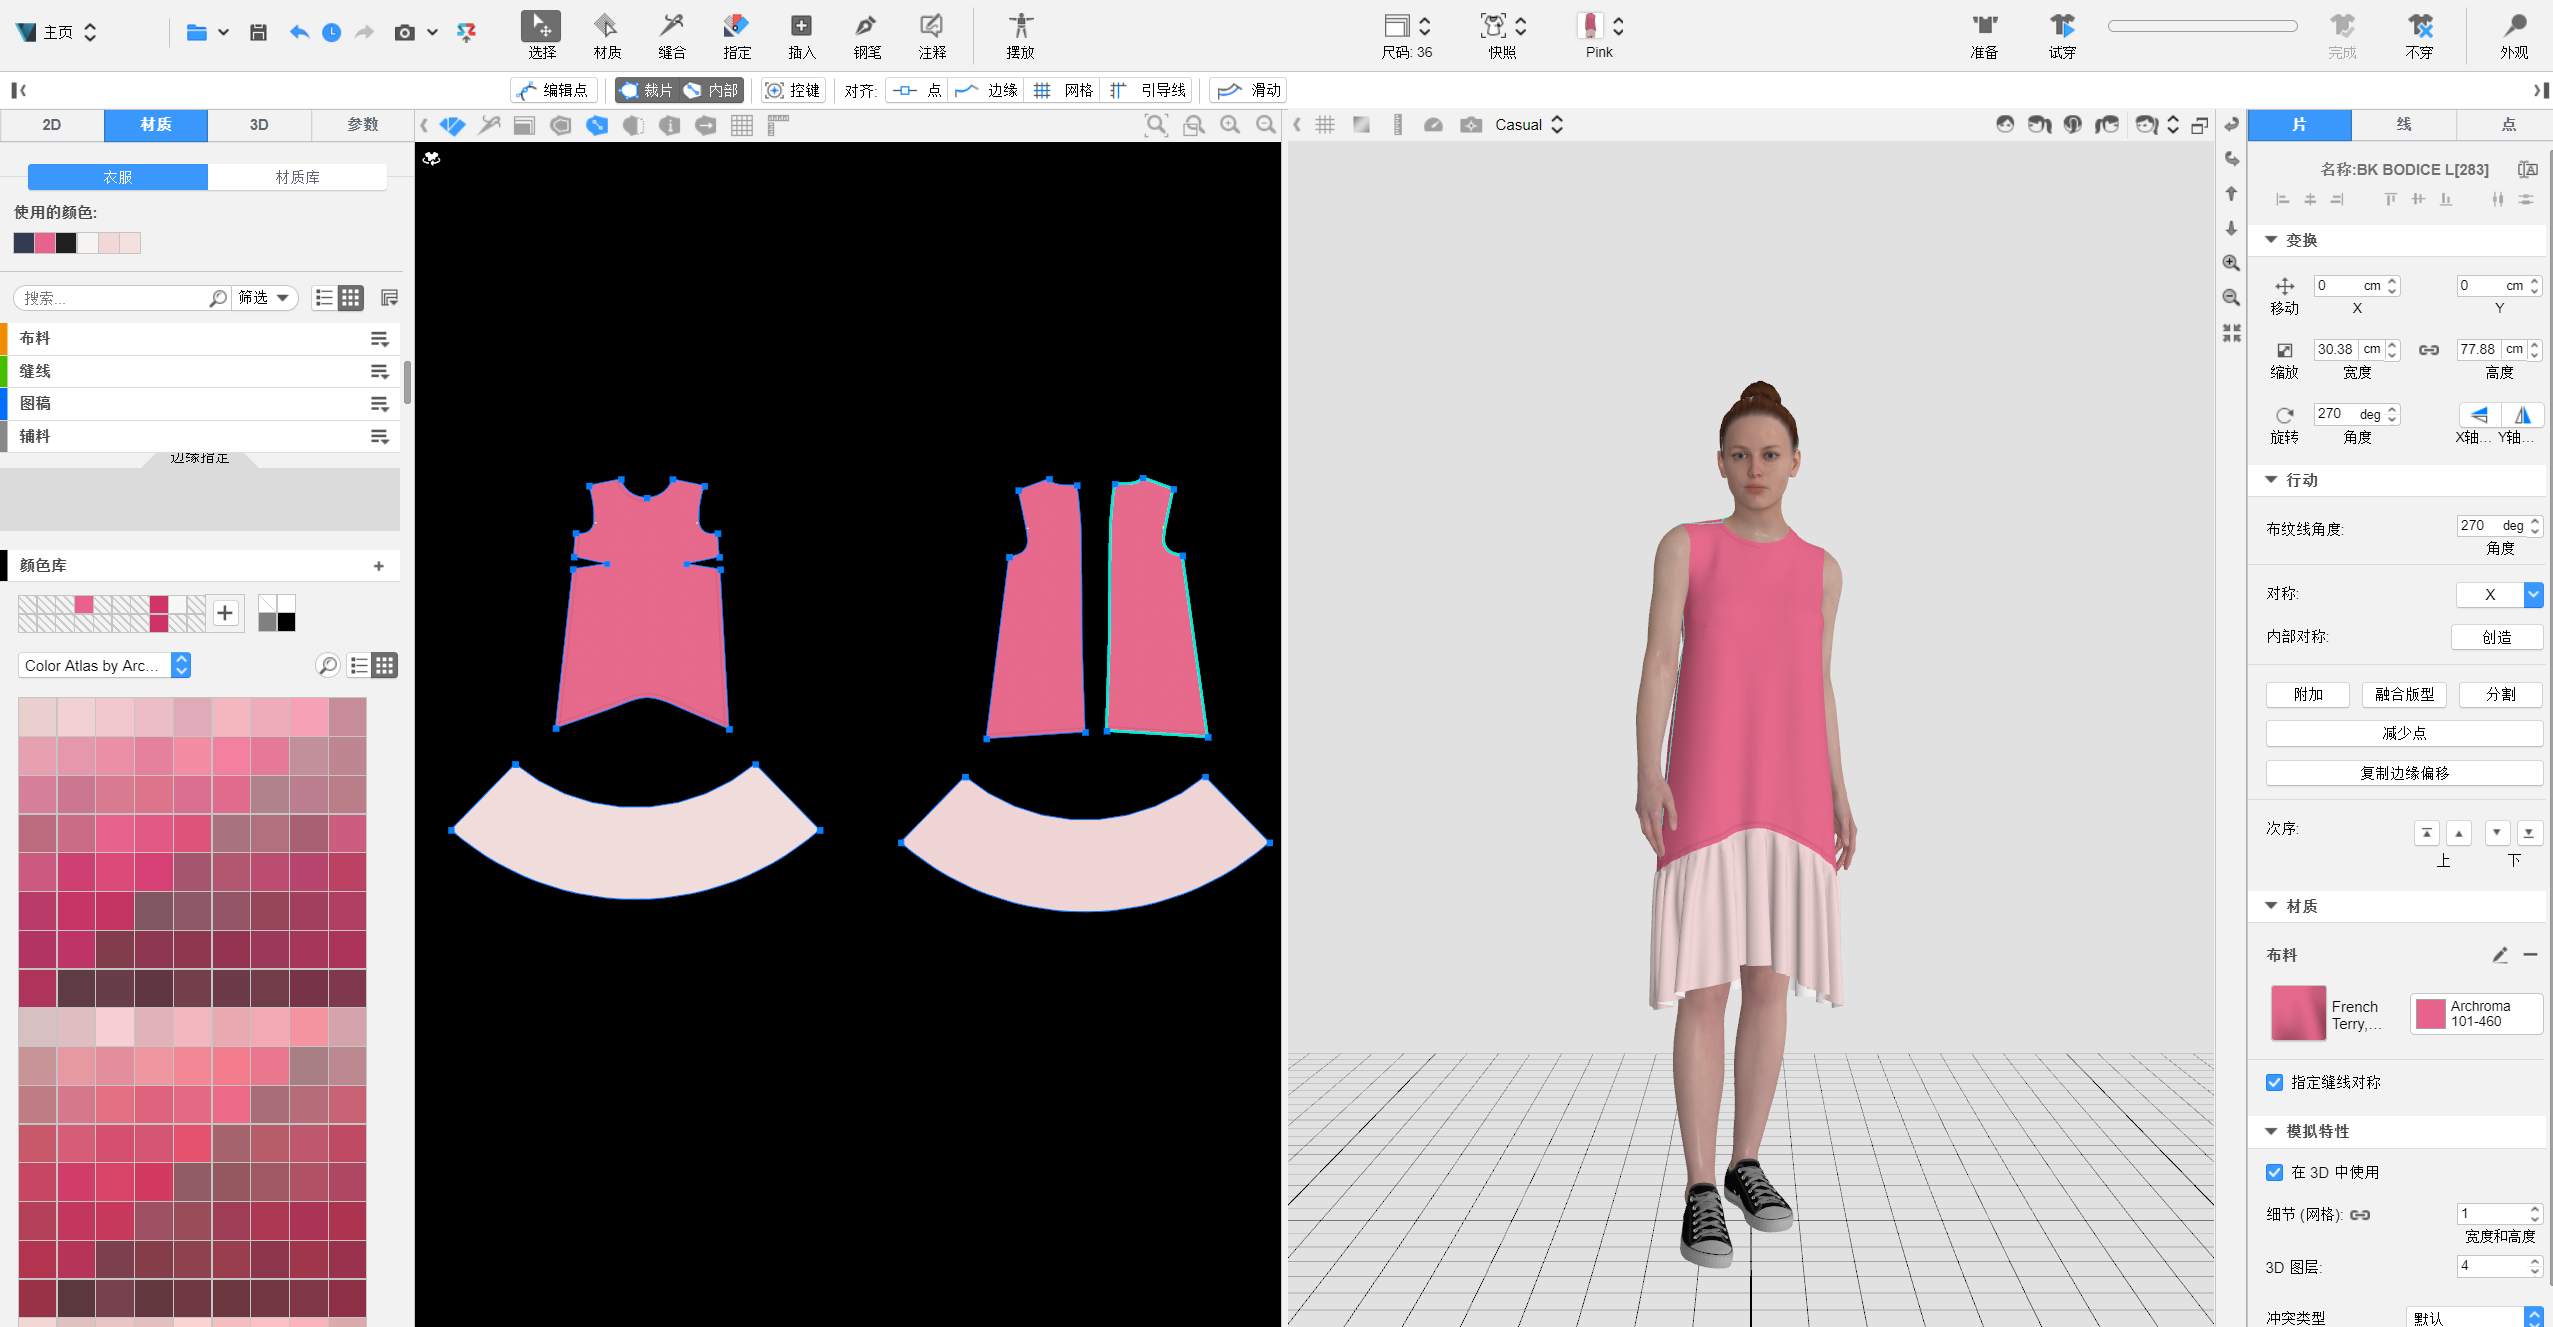
Task: Switch to the 3D tab
Action: (259, 125)
